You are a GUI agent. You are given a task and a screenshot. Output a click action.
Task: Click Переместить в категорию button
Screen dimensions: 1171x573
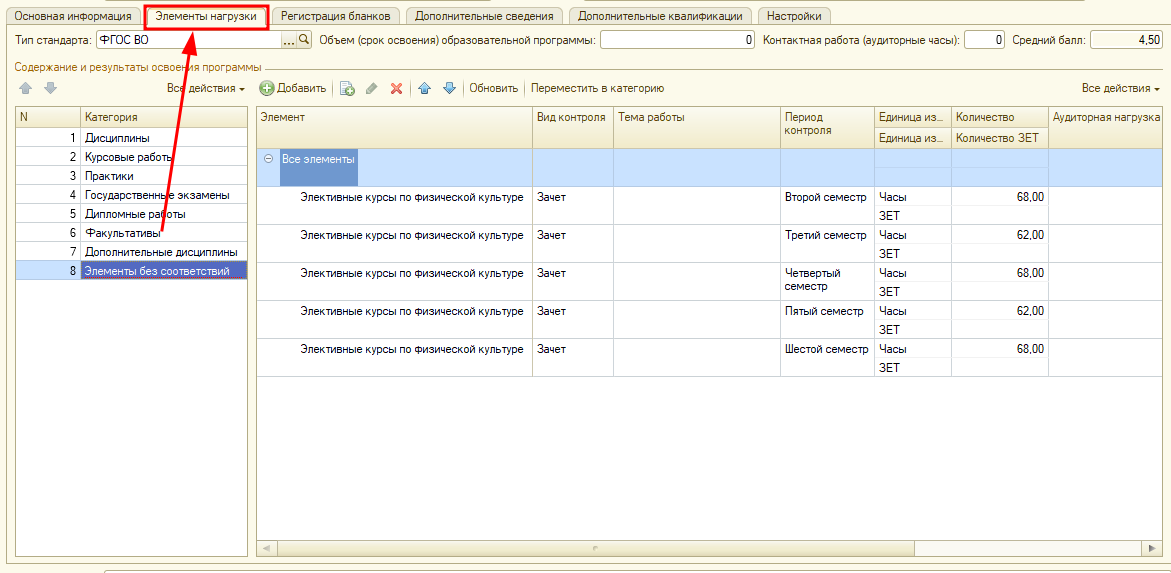(597, 88)
